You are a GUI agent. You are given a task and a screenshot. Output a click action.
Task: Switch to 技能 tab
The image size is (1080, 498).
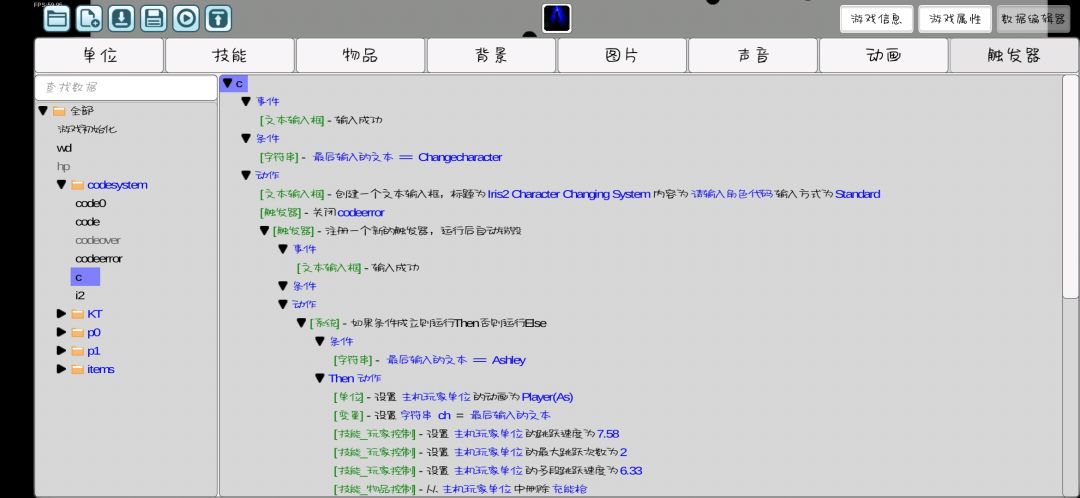(x=230, y=55)
